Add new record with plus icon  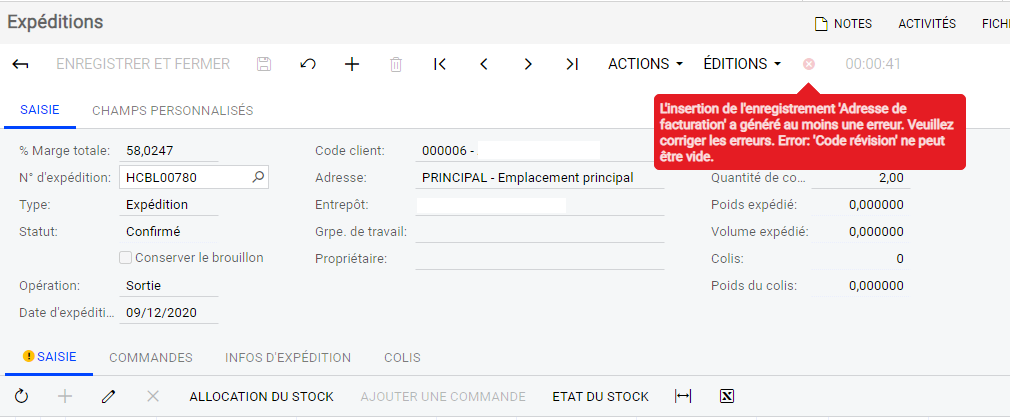[352, 64]
